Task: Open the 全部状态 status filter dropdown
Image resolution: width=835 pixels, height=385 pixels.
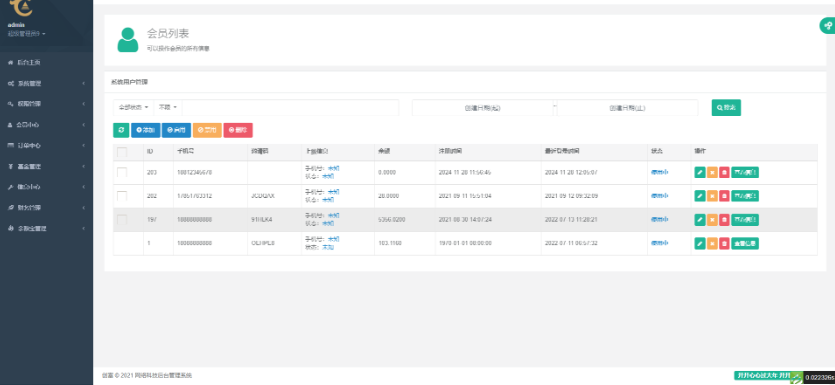Action: [x=133, y=108]
